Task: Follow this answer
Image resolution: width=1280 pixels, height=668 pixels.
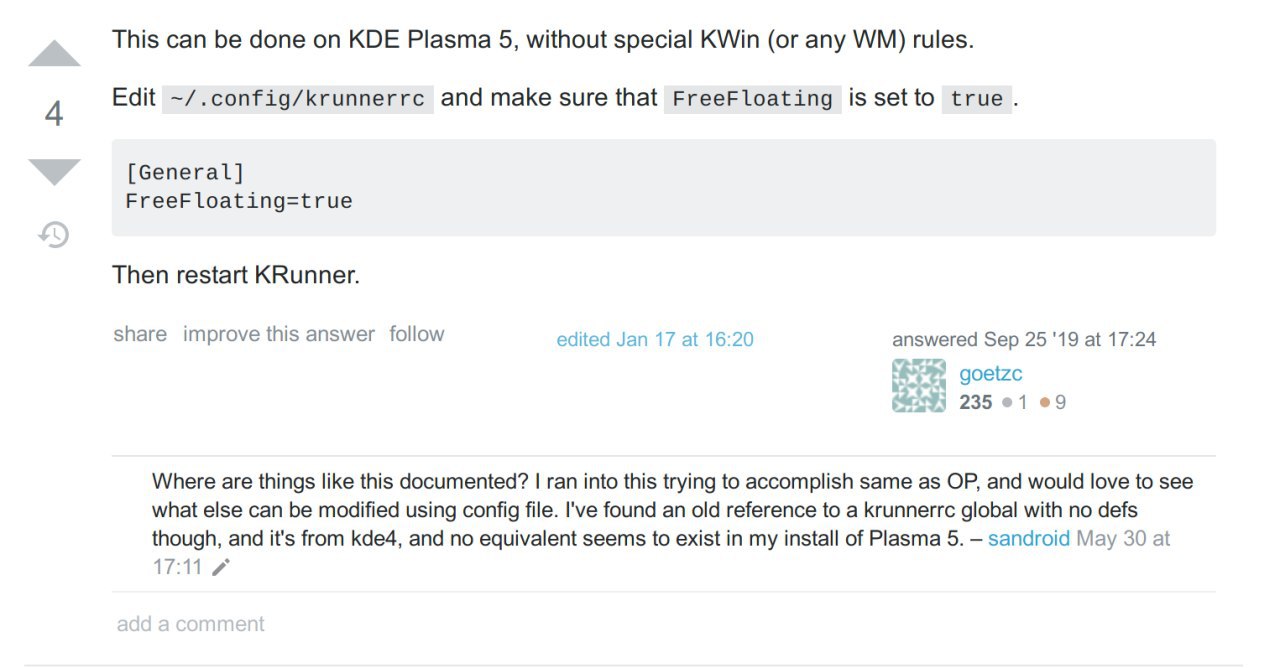Action: 417,334
